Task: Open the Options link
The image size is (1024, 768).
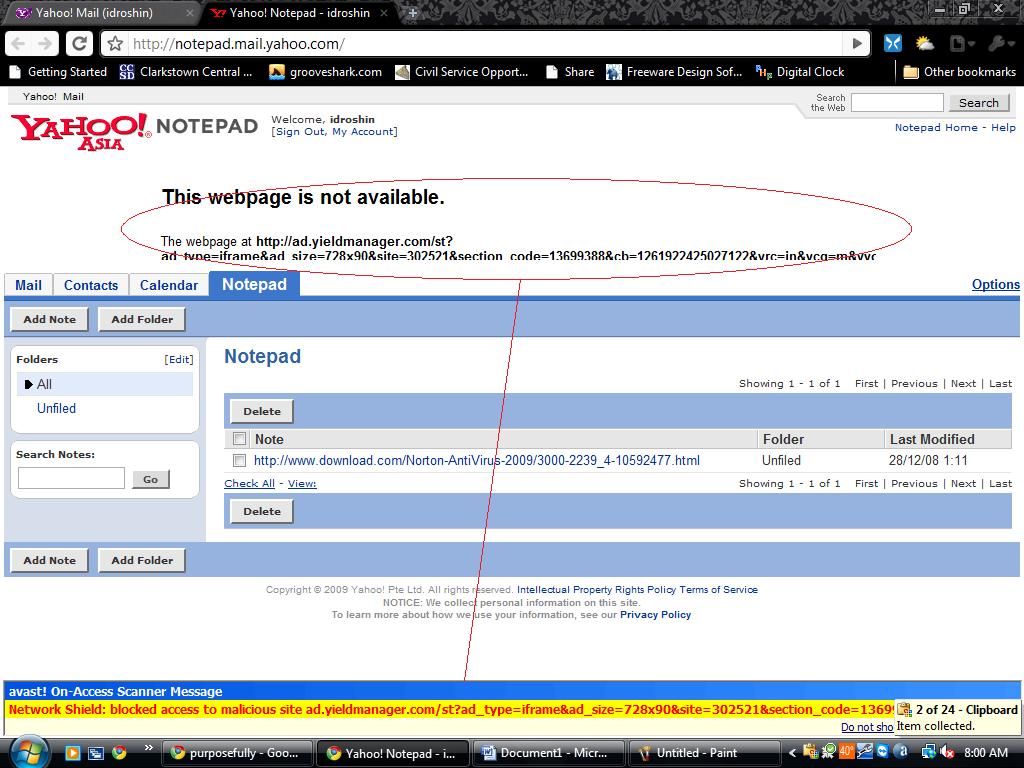Action: pos(995,285)
